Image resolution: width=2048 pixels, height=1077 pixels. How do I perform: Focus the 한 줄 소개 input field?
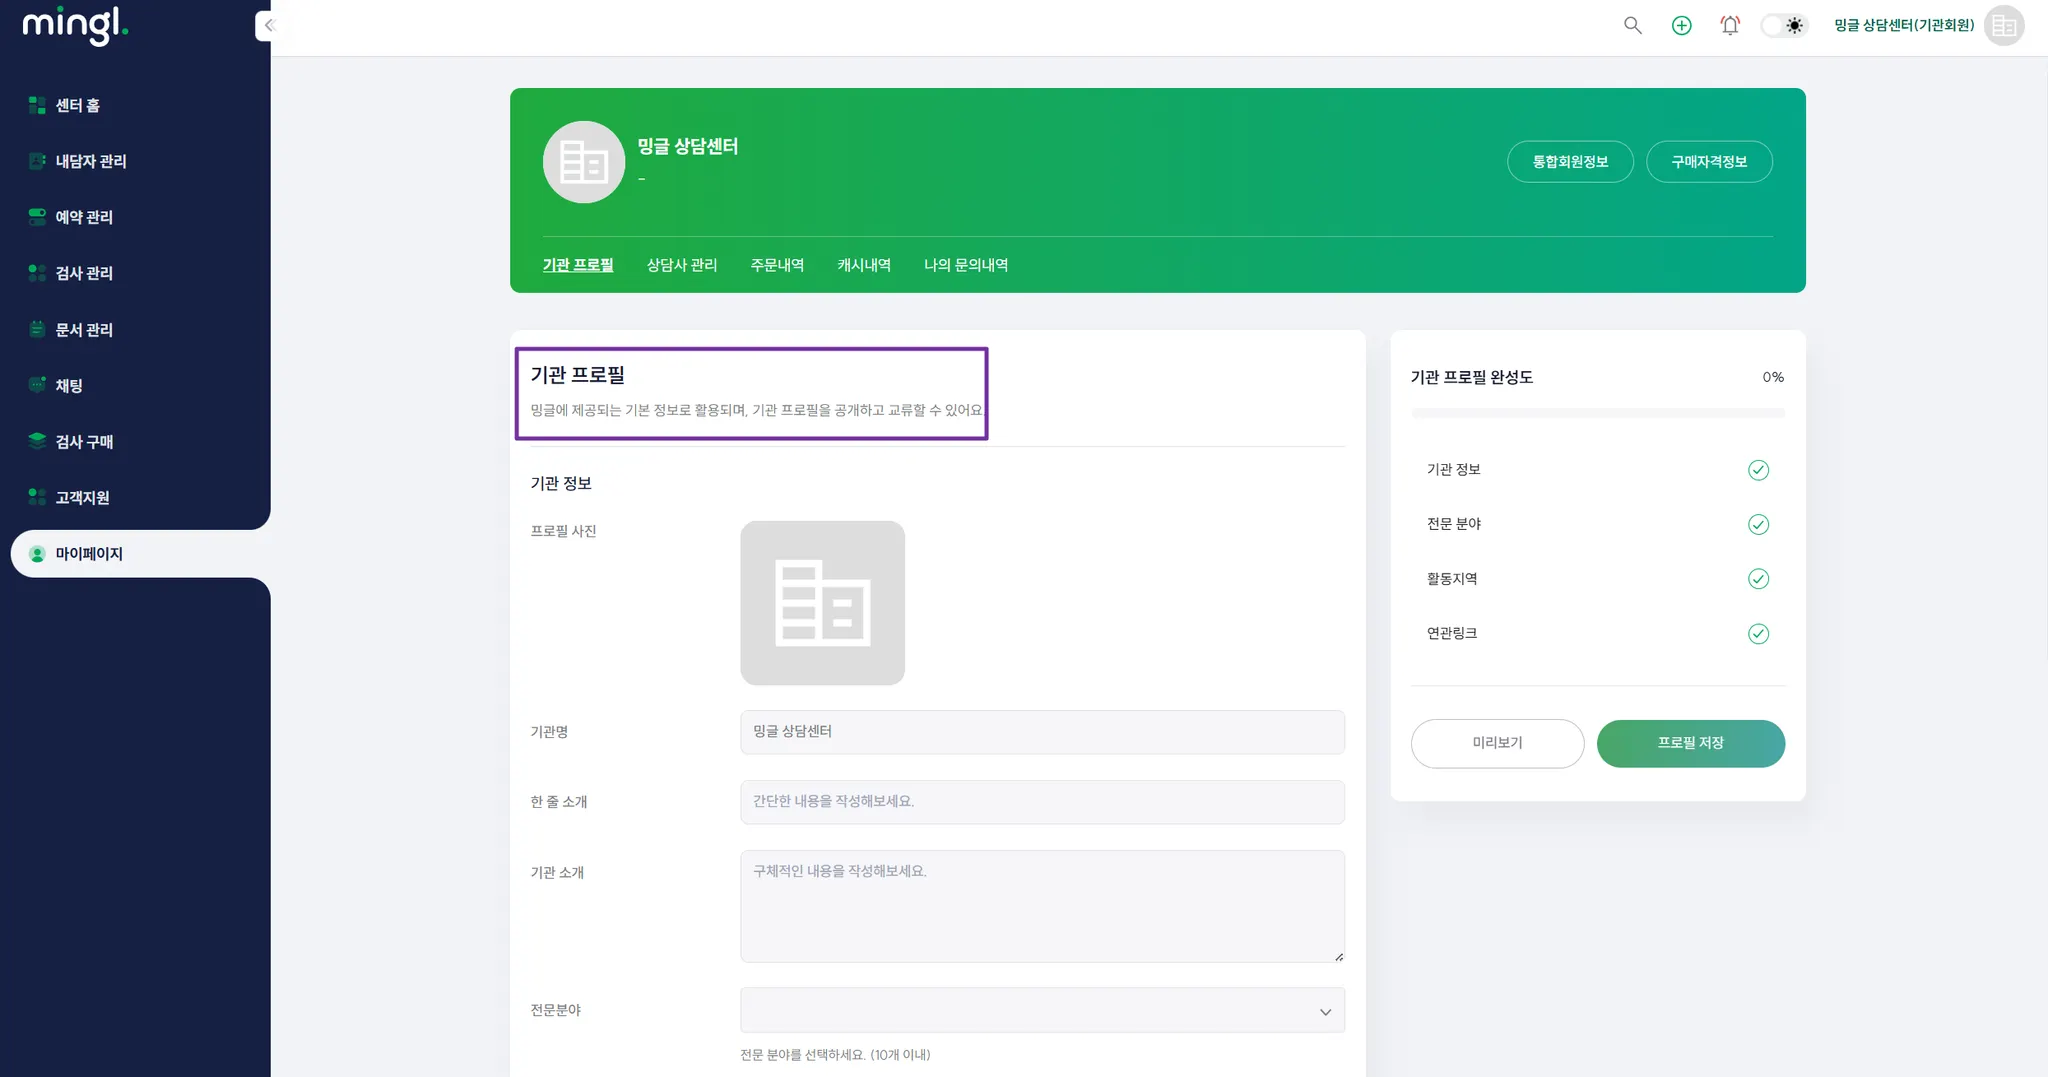[x=1042, y=802]
